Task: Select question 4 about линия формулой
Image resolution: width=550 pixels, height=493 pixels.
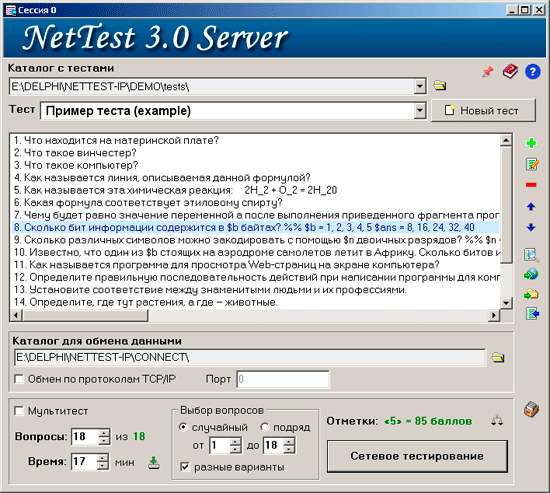Action: pos(255,178)
